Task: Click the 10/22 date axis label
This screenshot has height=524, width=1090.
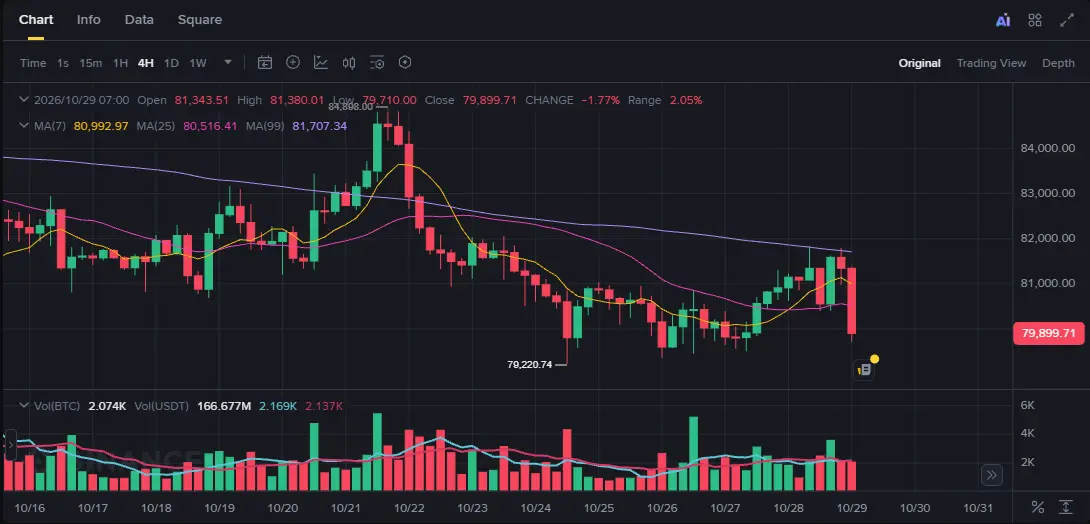Action: tap(410, 508)
